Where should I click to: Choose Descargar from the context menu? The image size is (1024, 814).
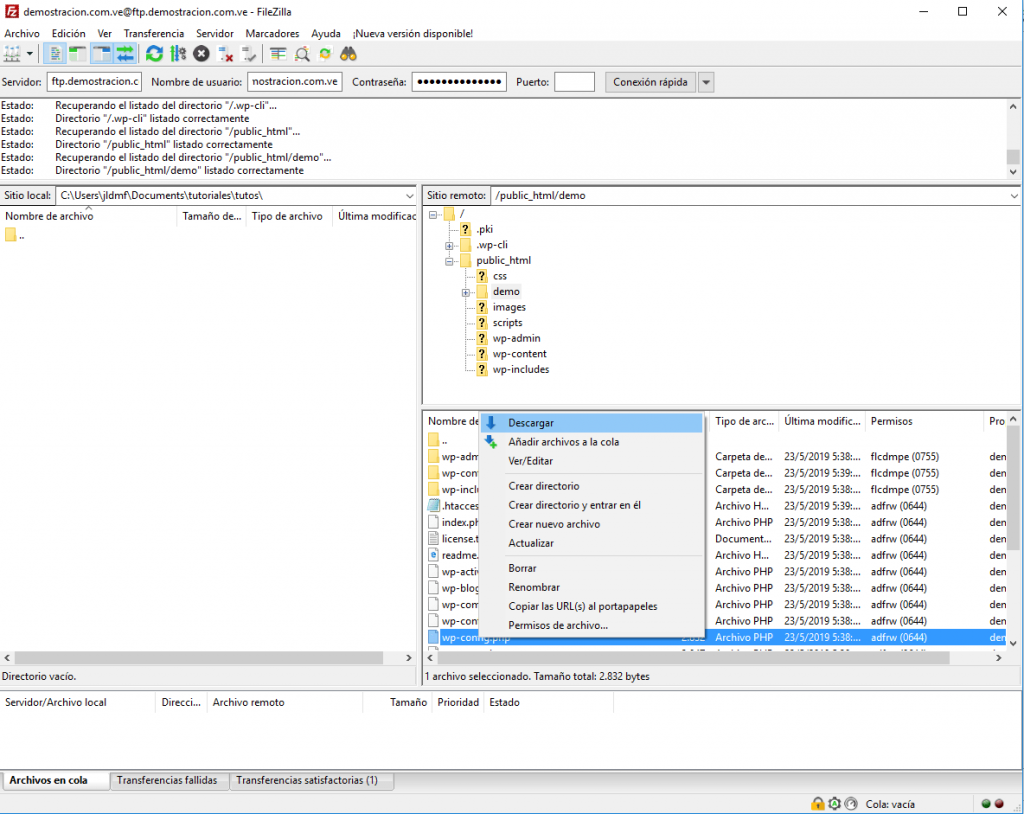[x=530, y=423]
